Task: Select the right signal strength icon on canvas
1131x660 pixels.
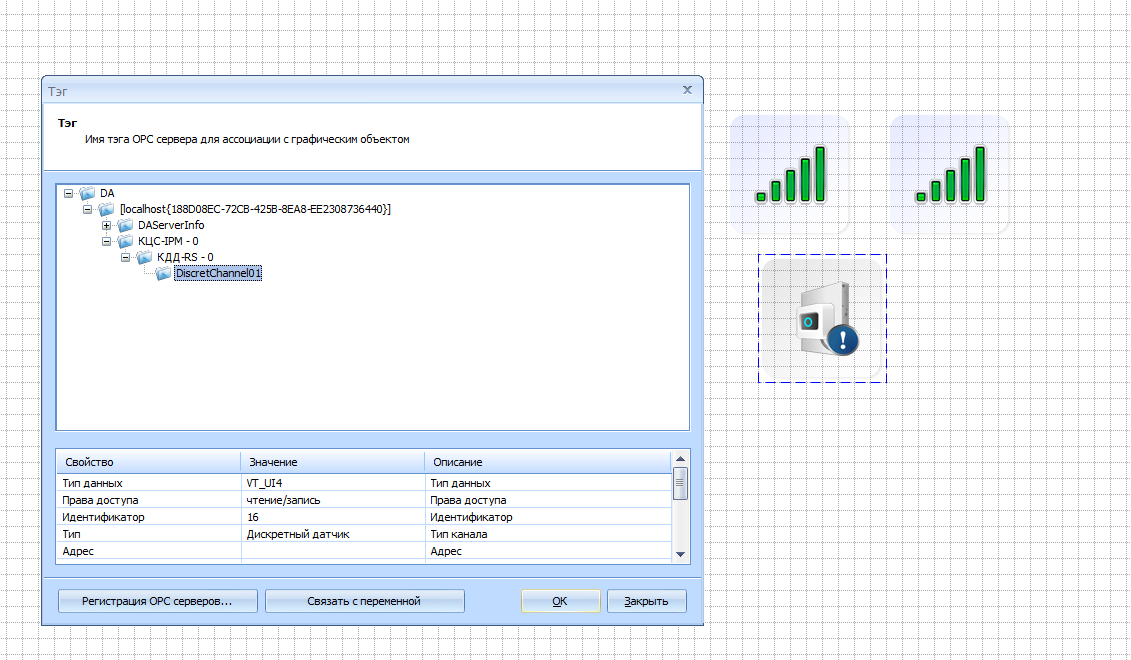Action: 950,174
